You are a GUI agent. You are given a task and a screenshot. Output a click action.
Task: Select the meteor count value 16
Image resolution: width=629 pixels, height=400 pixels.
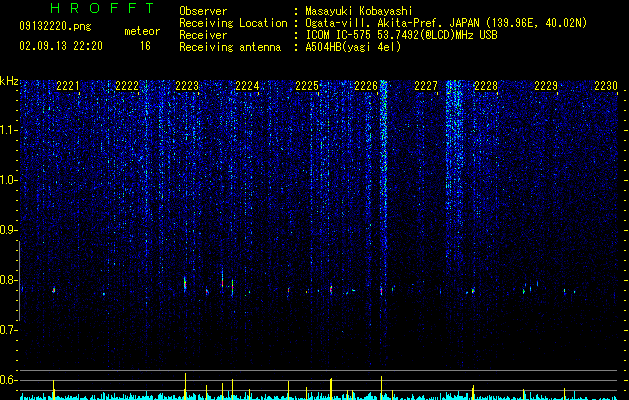[145, 46]
